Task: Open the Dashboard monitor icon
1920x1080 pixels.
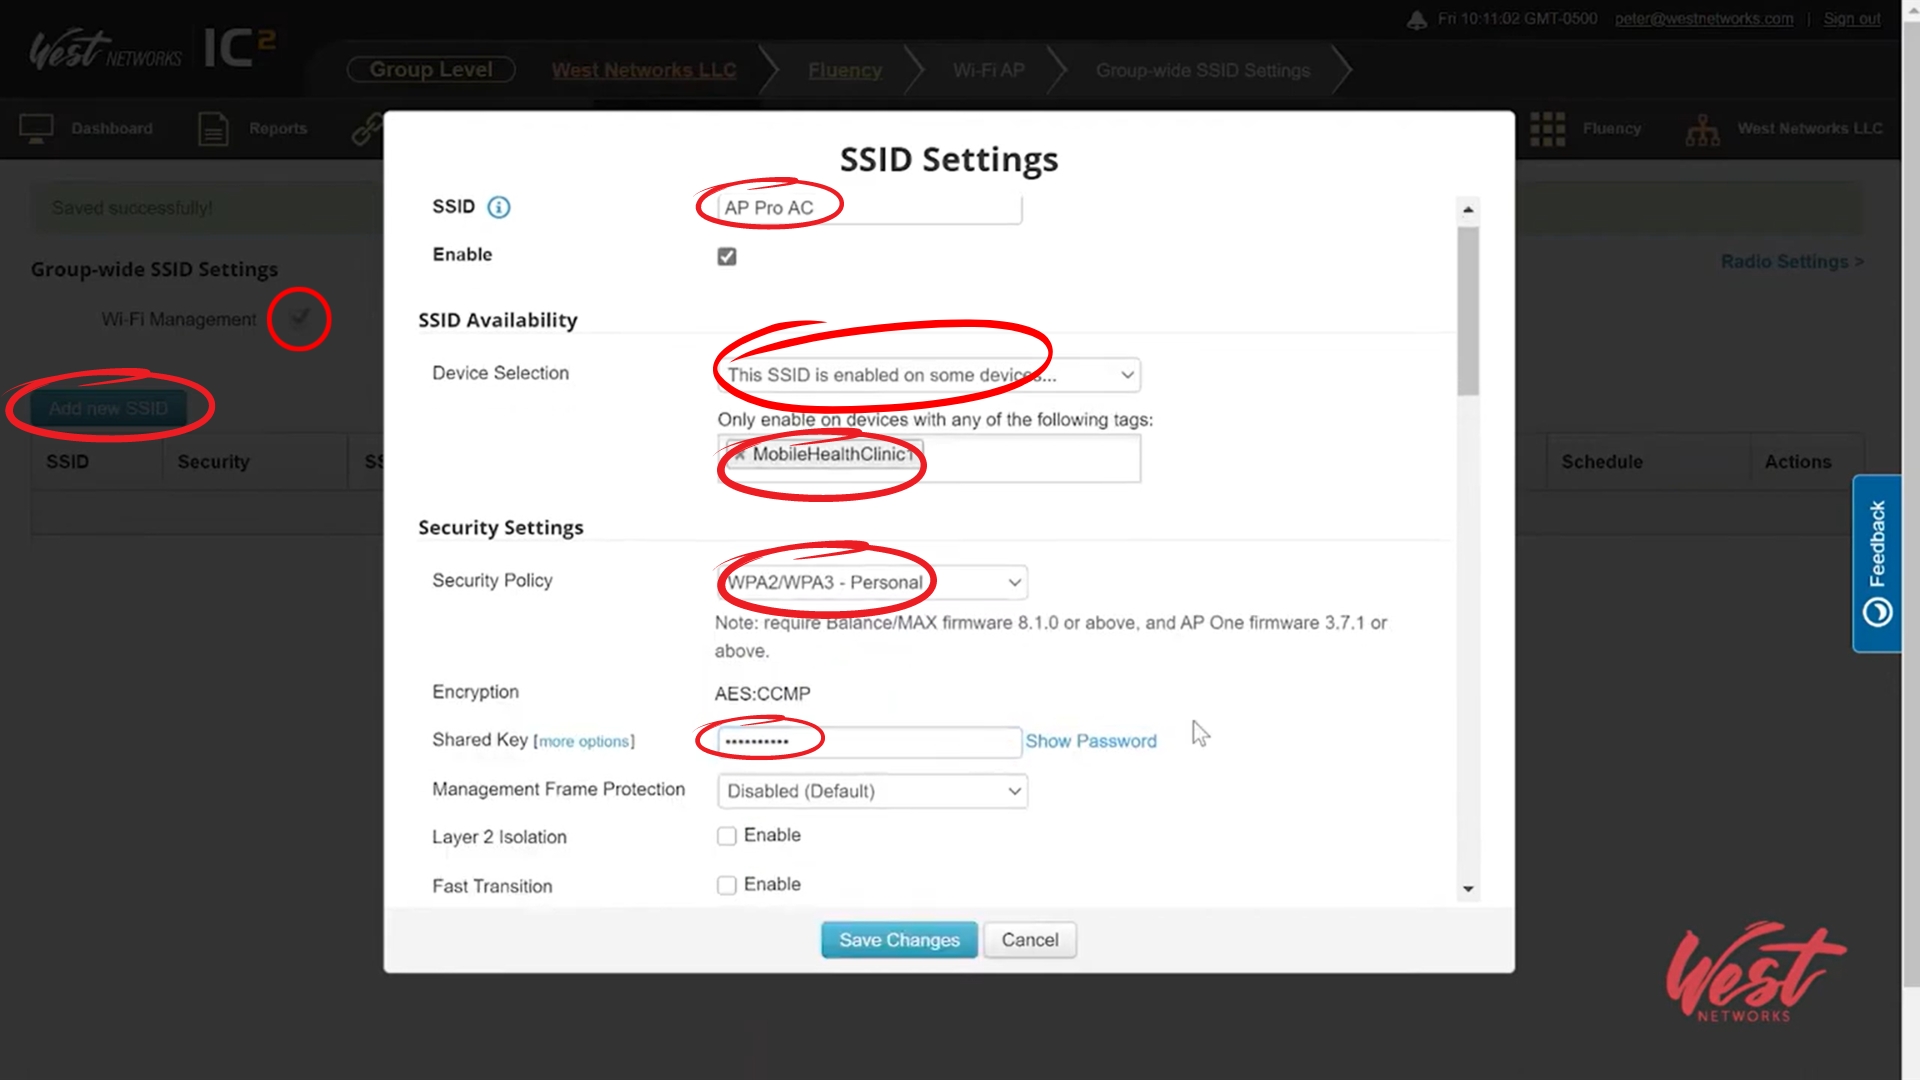Action: pos(36,129)
